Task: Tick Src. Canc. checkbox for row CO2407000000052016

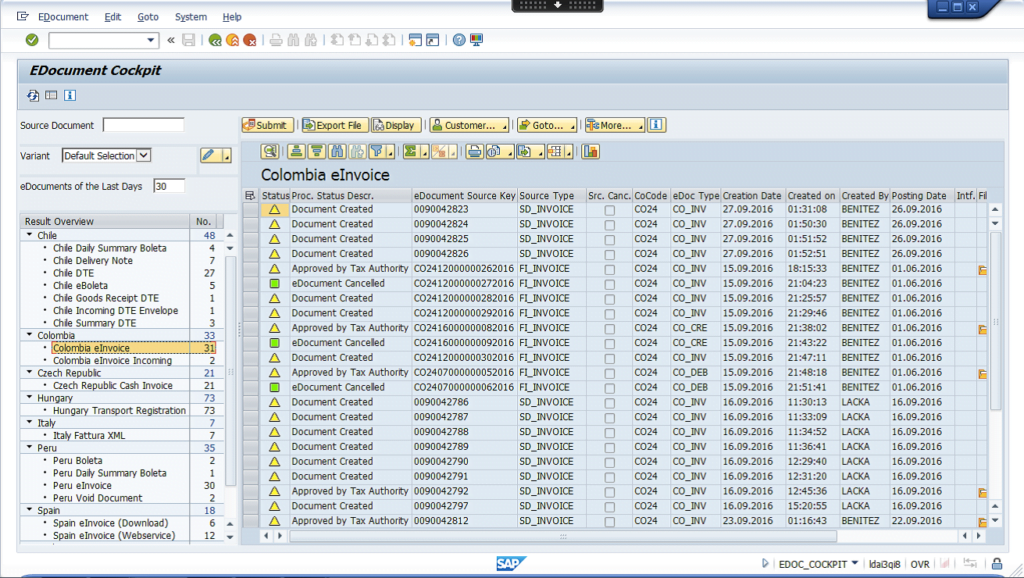Action: point(609,374)
